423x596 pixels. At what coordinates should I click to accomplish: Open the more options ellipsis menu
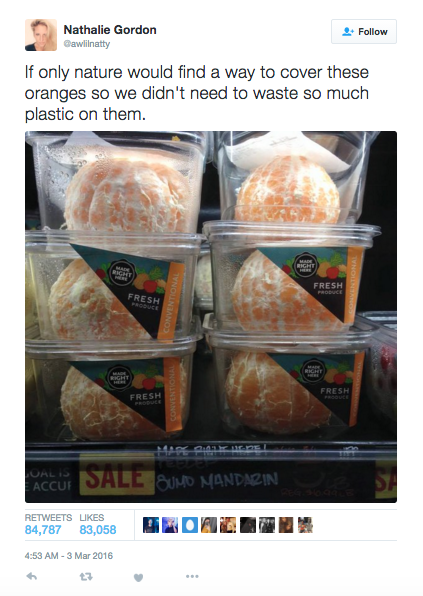(192, 577)
